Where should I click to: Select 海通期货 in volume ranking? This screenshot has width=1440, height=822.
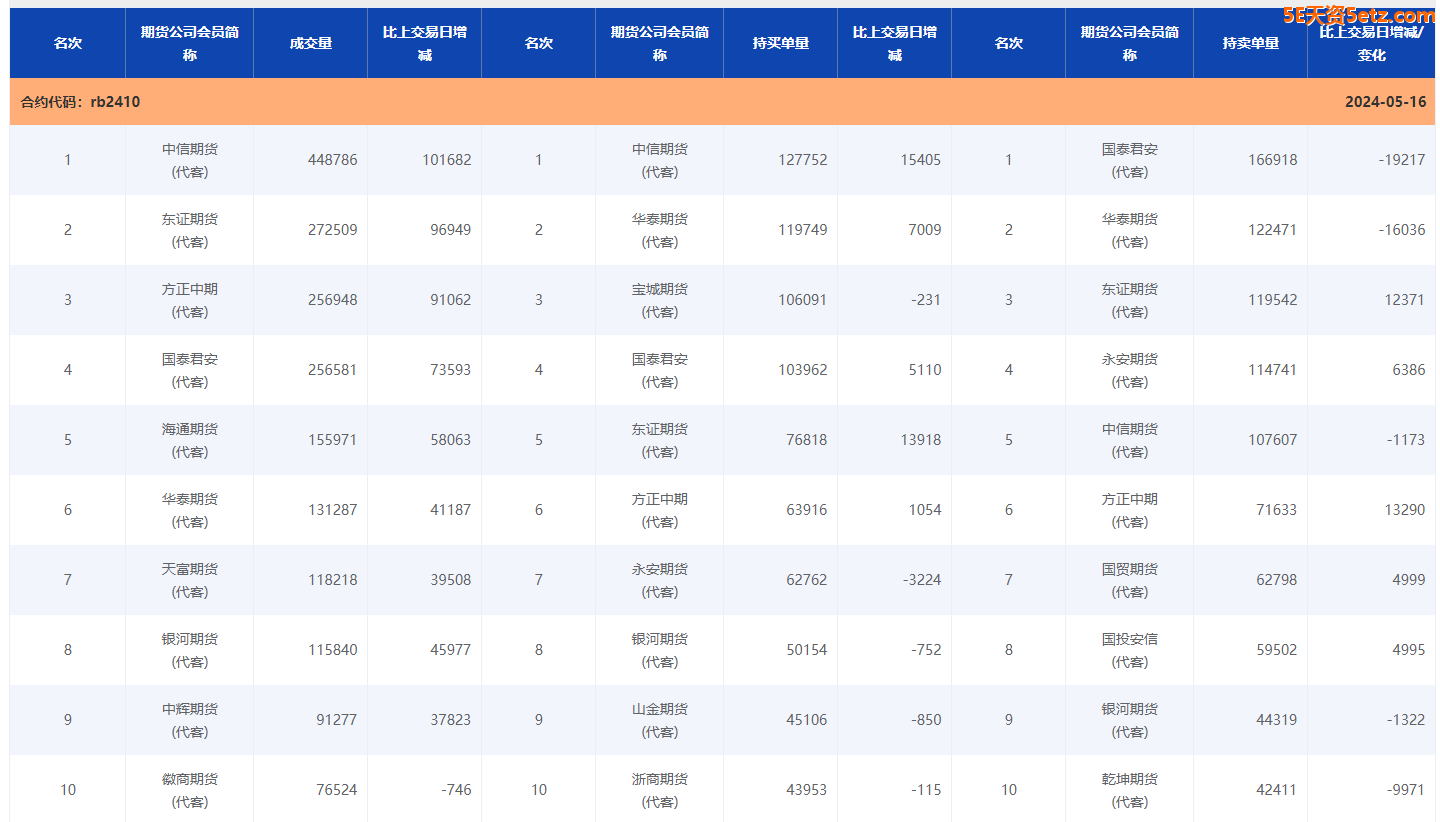point(190,429)
